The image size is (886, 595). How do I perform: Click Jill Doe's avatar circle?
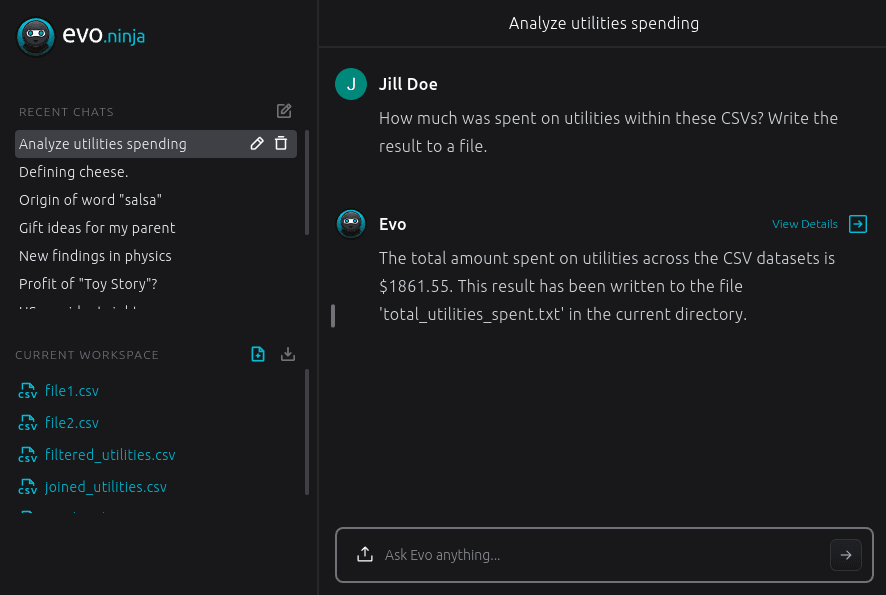(351, 84)
